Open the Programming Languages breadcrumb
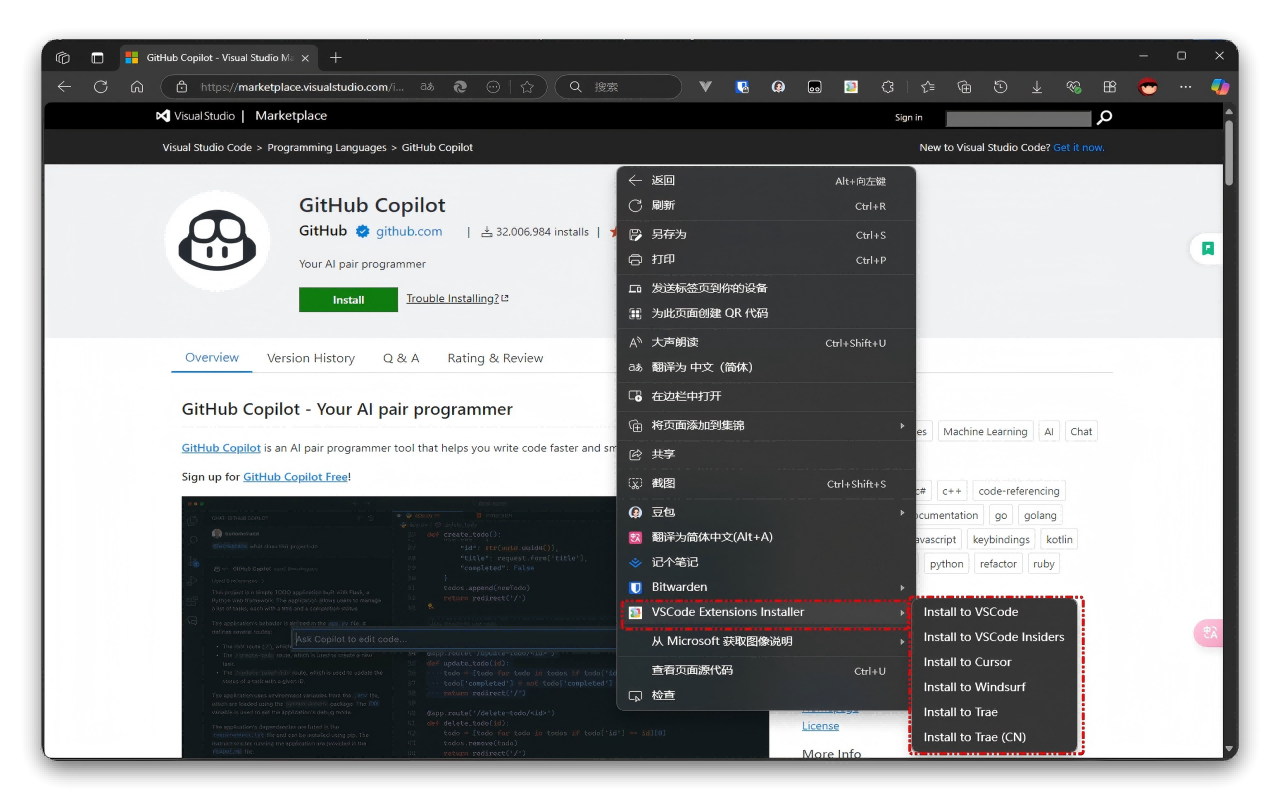1280x800 pixels. click(x=327, y=147)
